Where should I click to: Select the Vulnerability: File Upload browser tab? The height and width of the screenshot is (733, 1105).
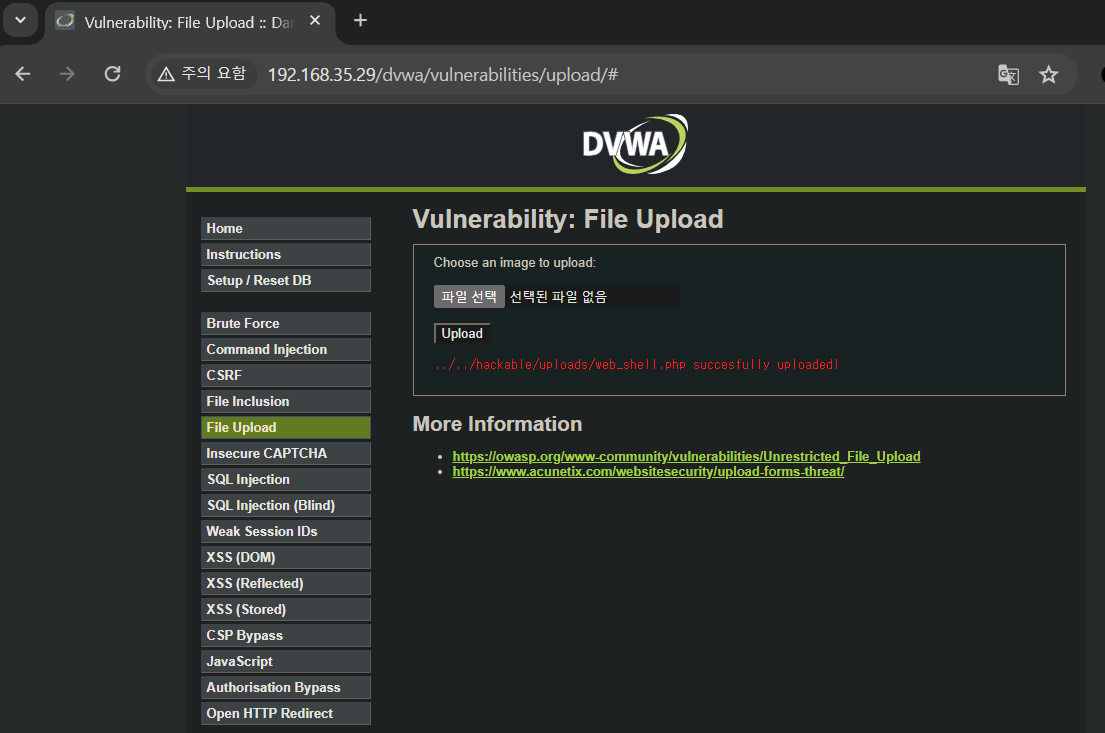click(x=190, y=23)
